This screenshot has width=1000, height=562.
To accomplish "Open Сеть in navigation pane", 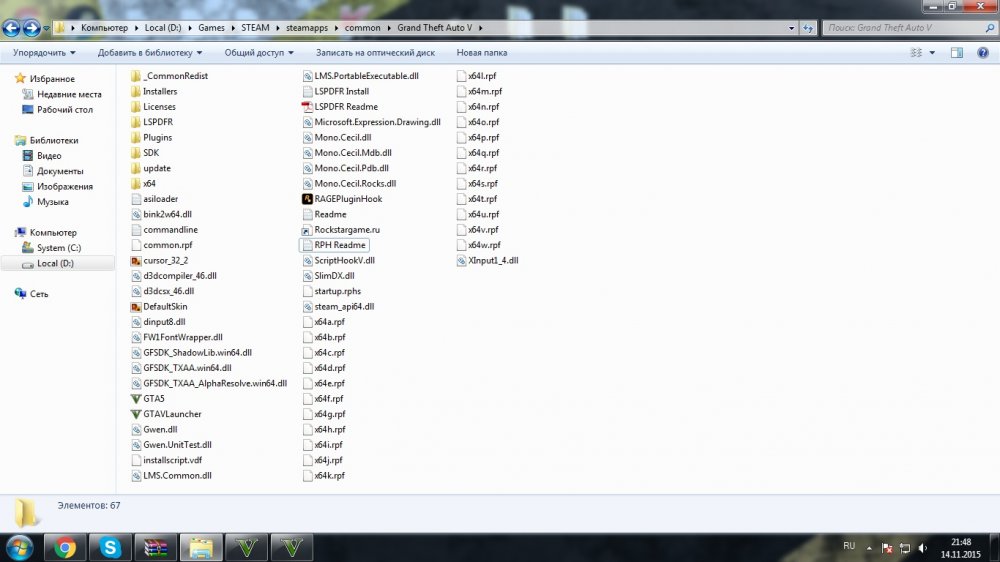I will coord(39,294).
